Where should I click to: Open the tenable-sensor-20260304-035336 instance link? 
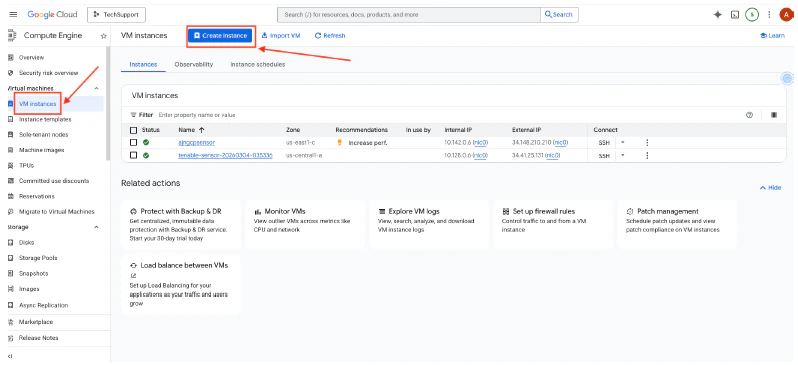coord(225,156)
